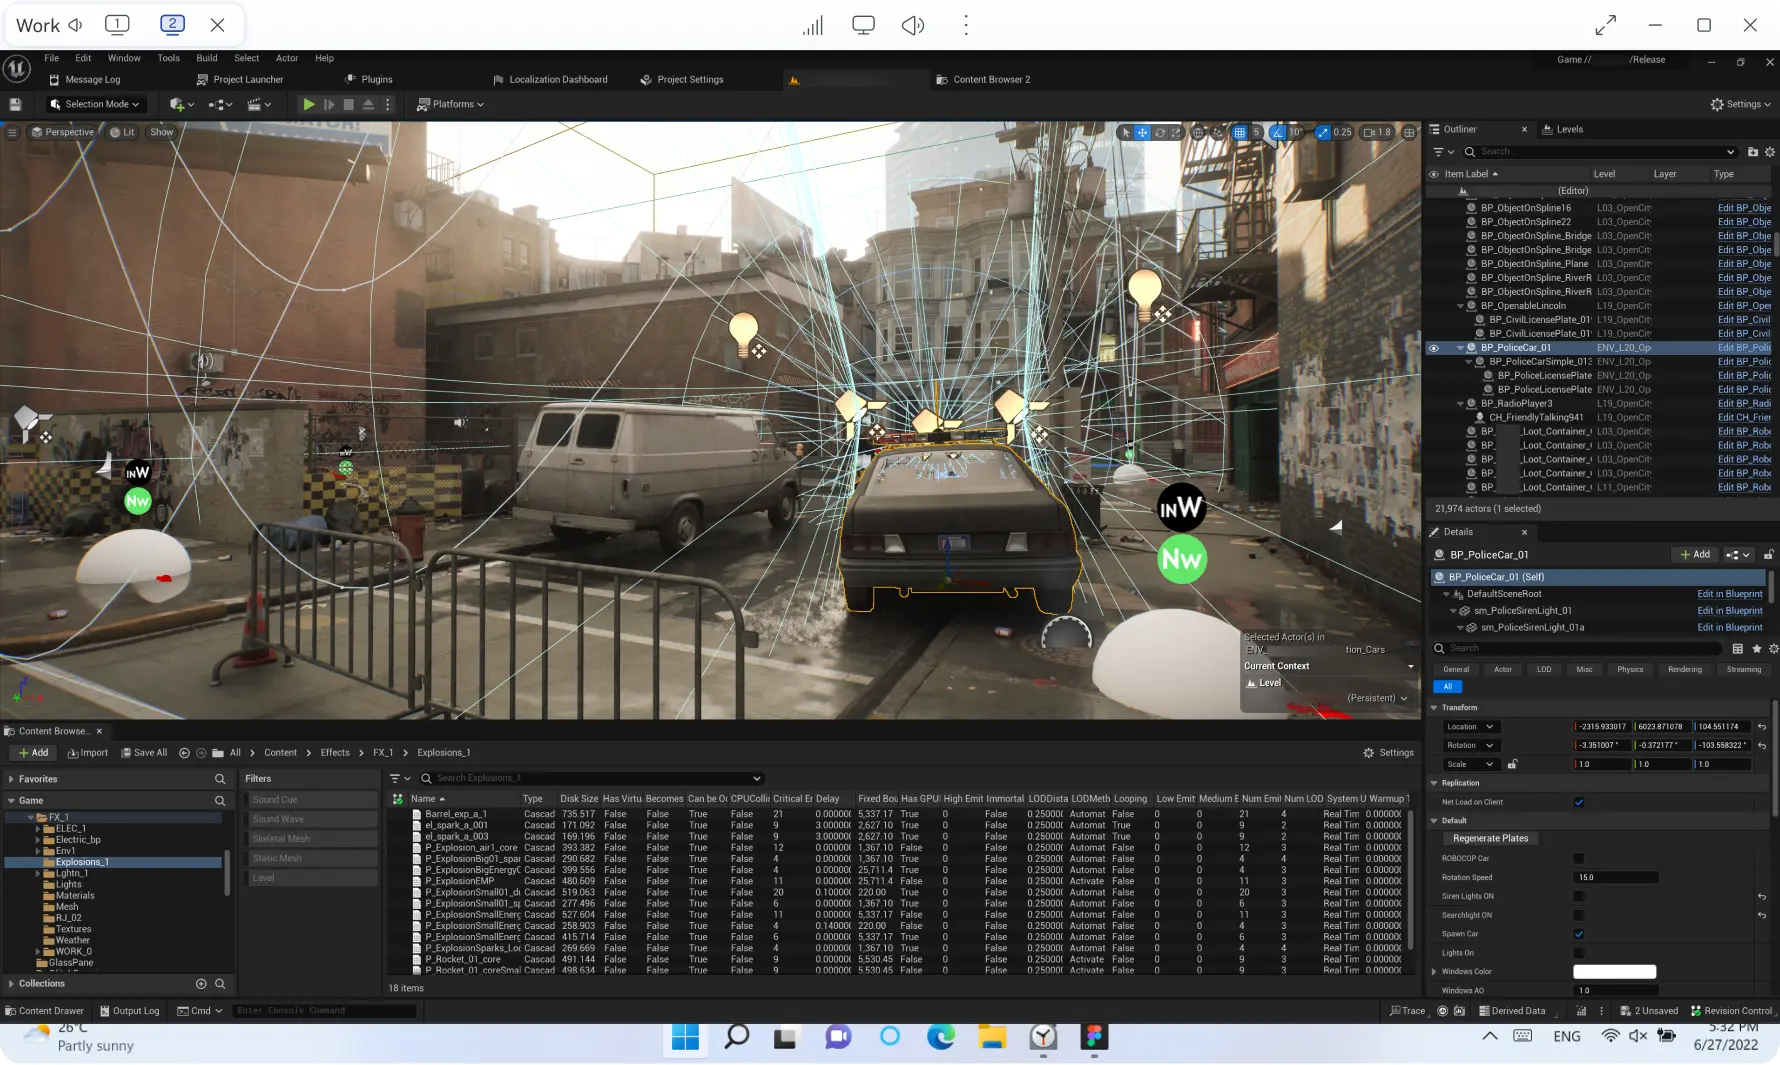Select the rotate gizmo tool in viewport
1780x1065 pixels.
[1160, 132]
